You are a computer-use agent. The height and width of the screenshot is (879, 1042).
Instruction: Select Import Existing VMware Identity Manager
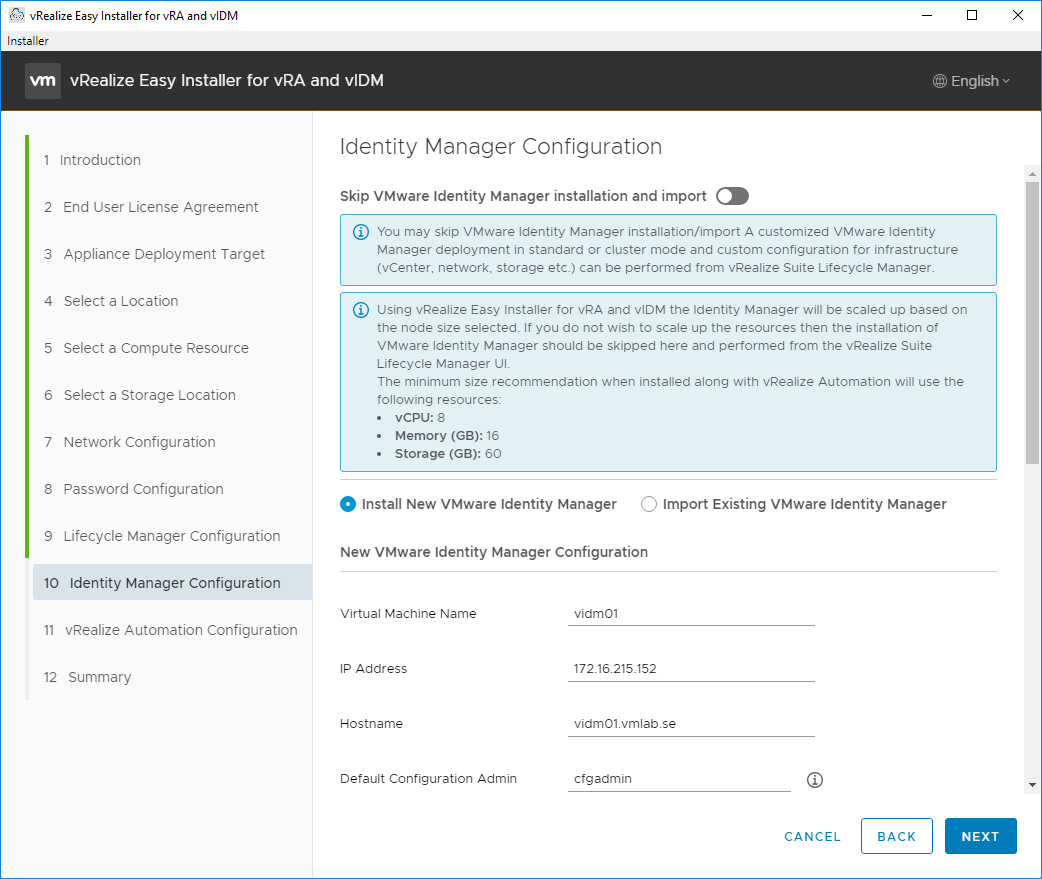coord(649,504)
